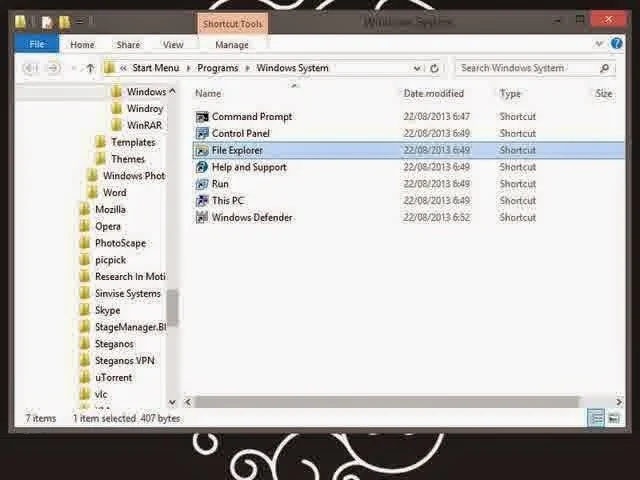Select the Research In Moti folder
The height and width of the screenshot is (480, 640).
pyautogui.click(x=130, y=277)
